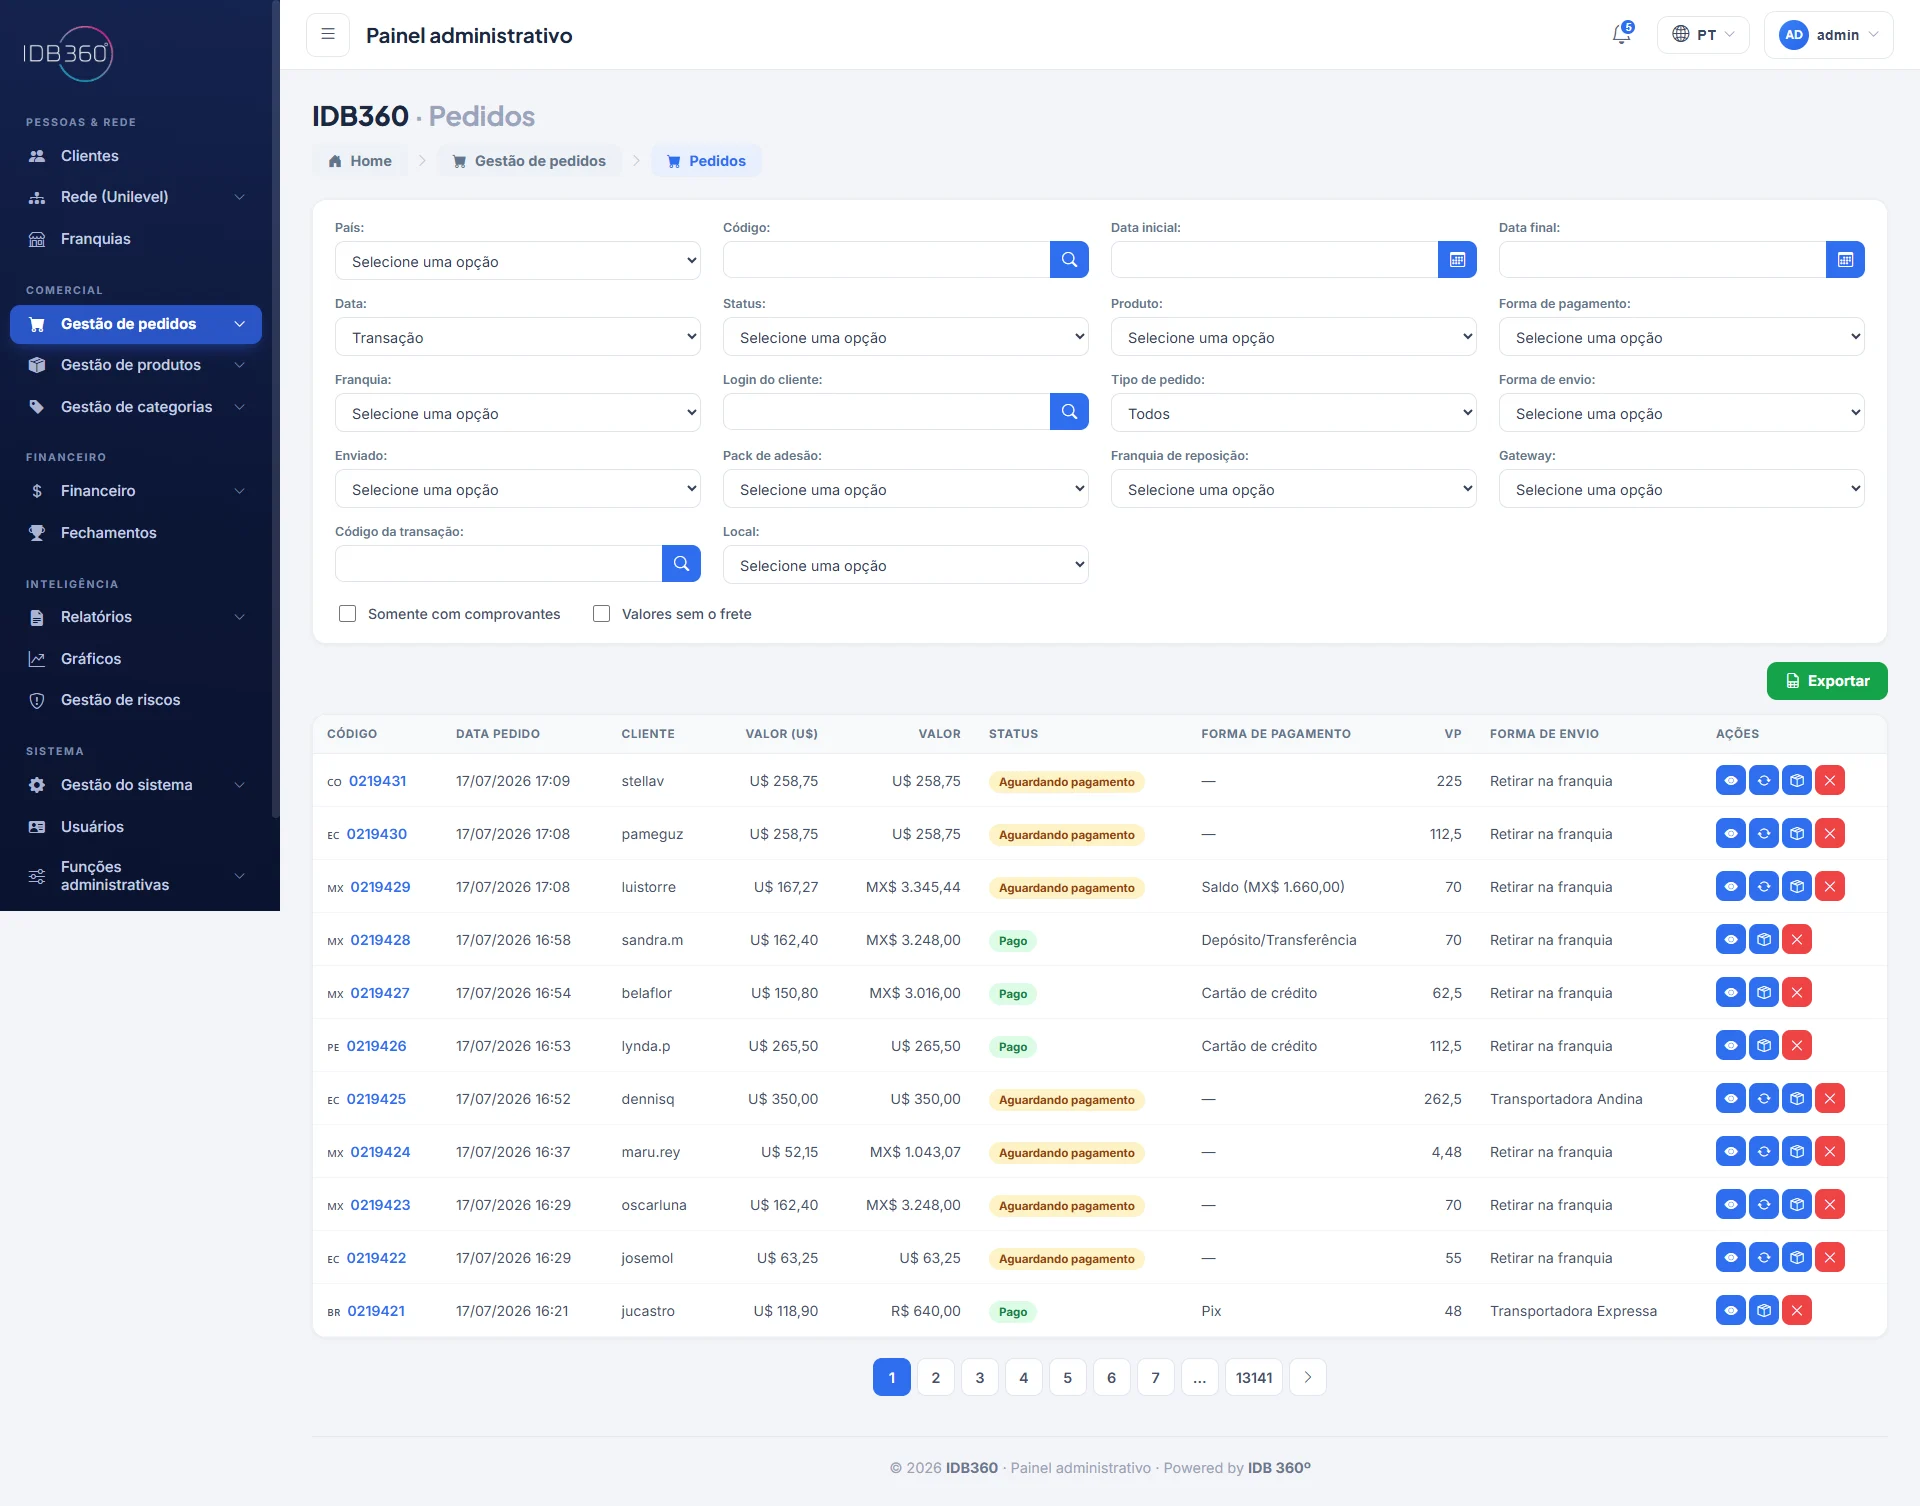Open the notifications bell

pyautogui.click(x=1621, y=35)
